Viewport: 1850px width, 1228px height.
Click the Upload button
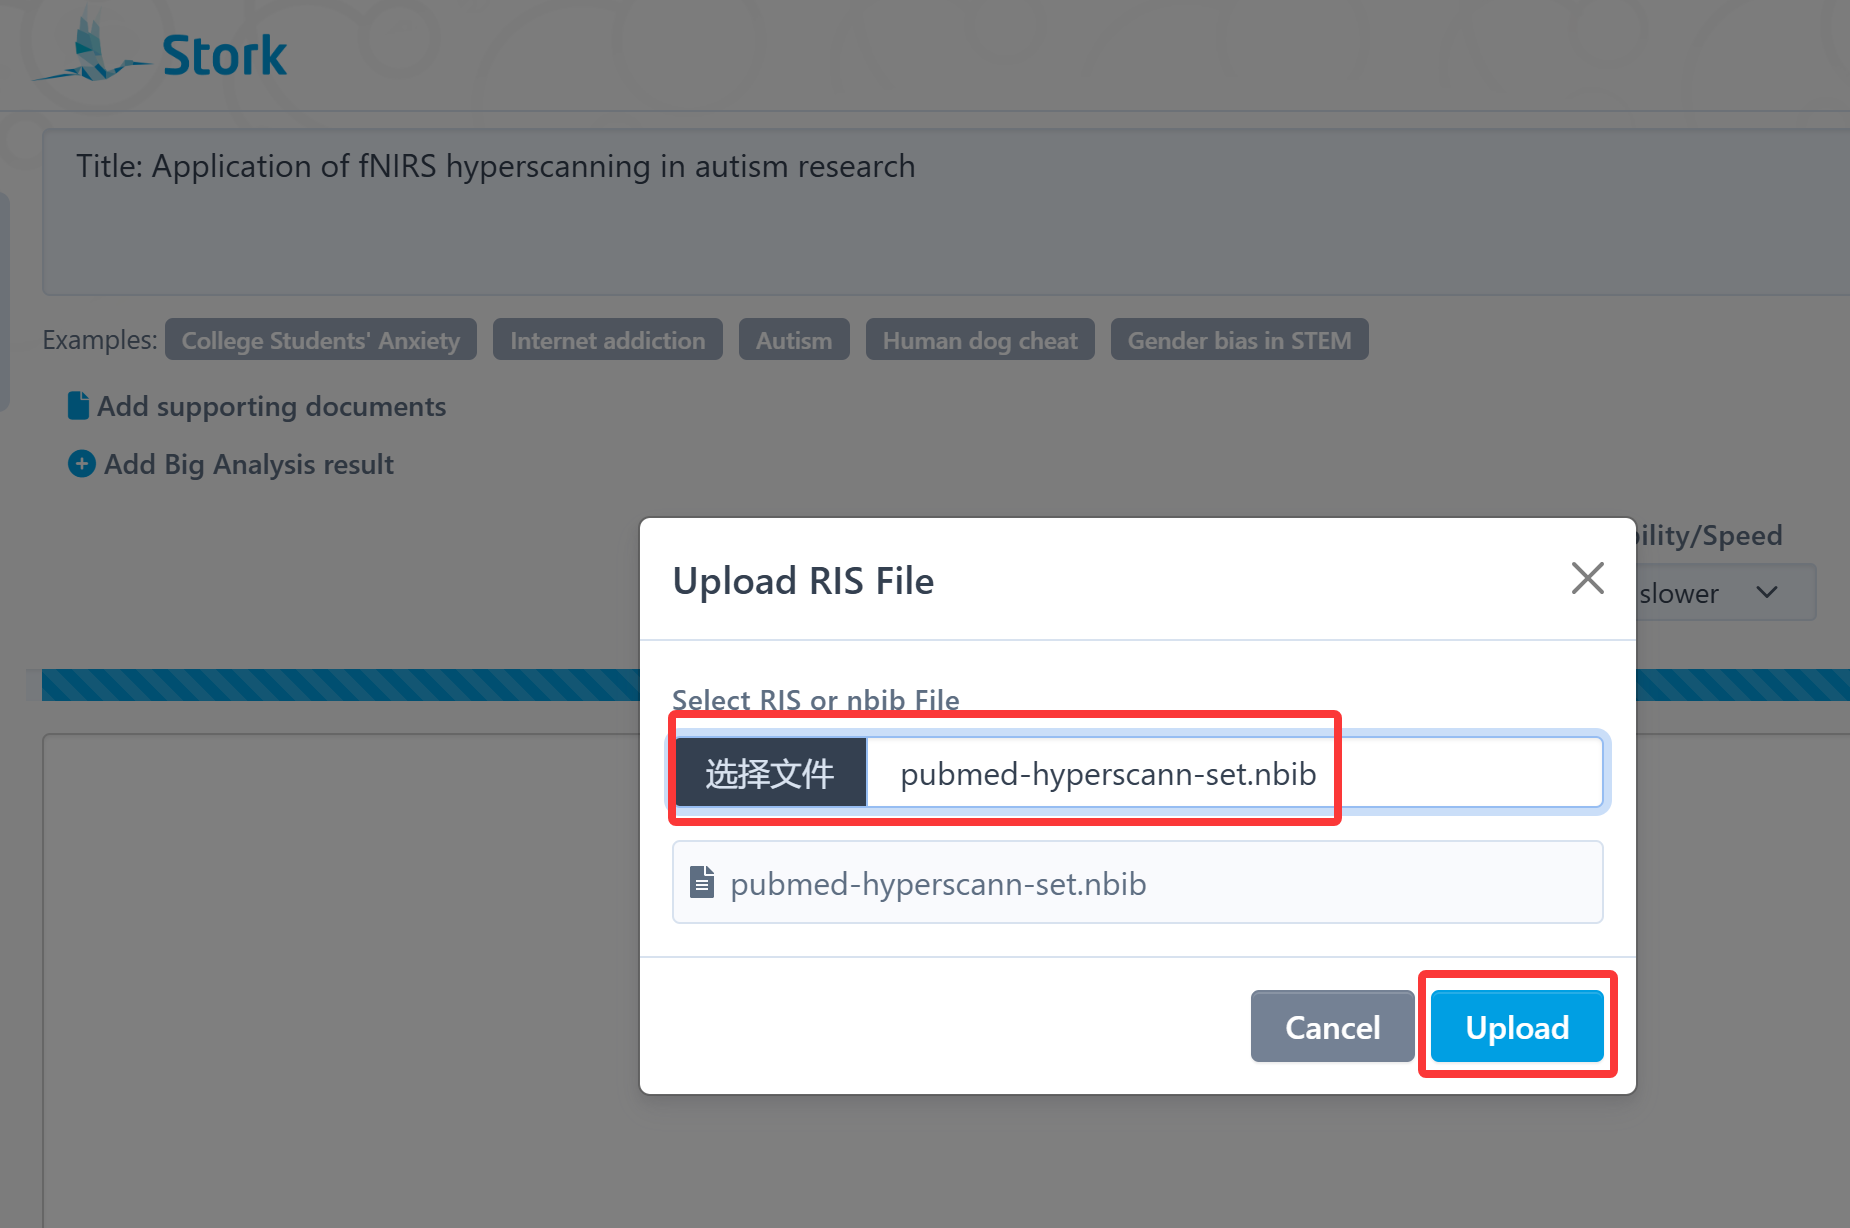pos(1516,1027)
